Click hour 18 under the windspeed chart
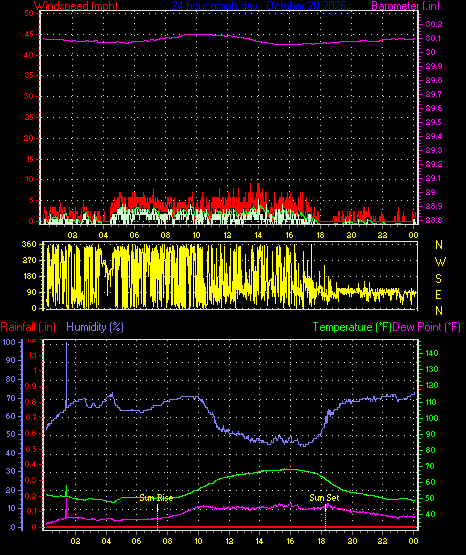 click(320, 235)
